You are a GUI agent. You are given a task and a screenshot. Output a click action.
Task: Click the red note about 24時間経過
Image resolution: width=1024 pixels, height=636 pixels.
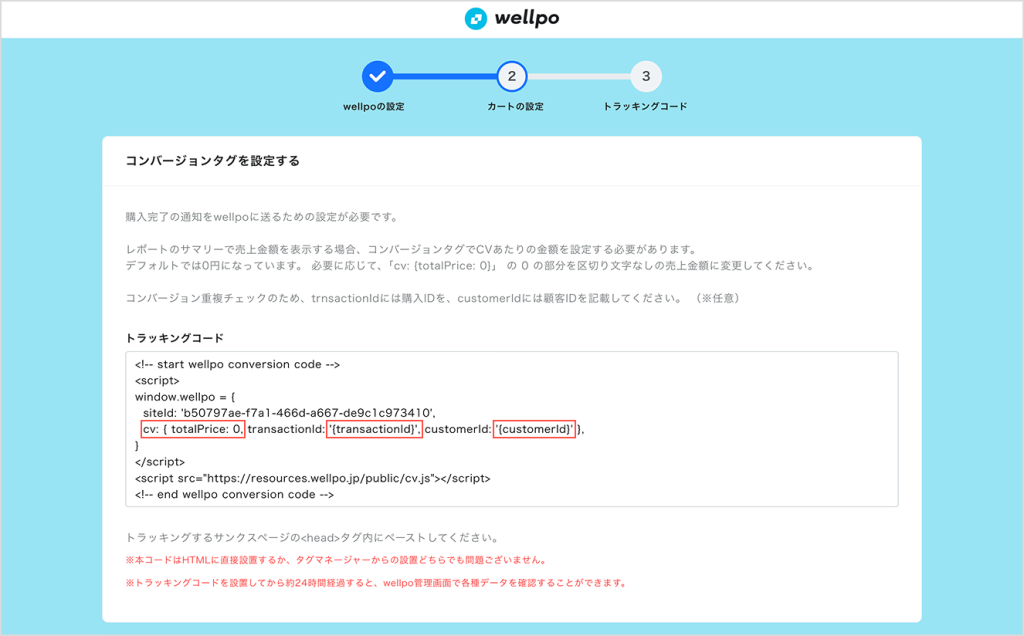pos(376,582)
